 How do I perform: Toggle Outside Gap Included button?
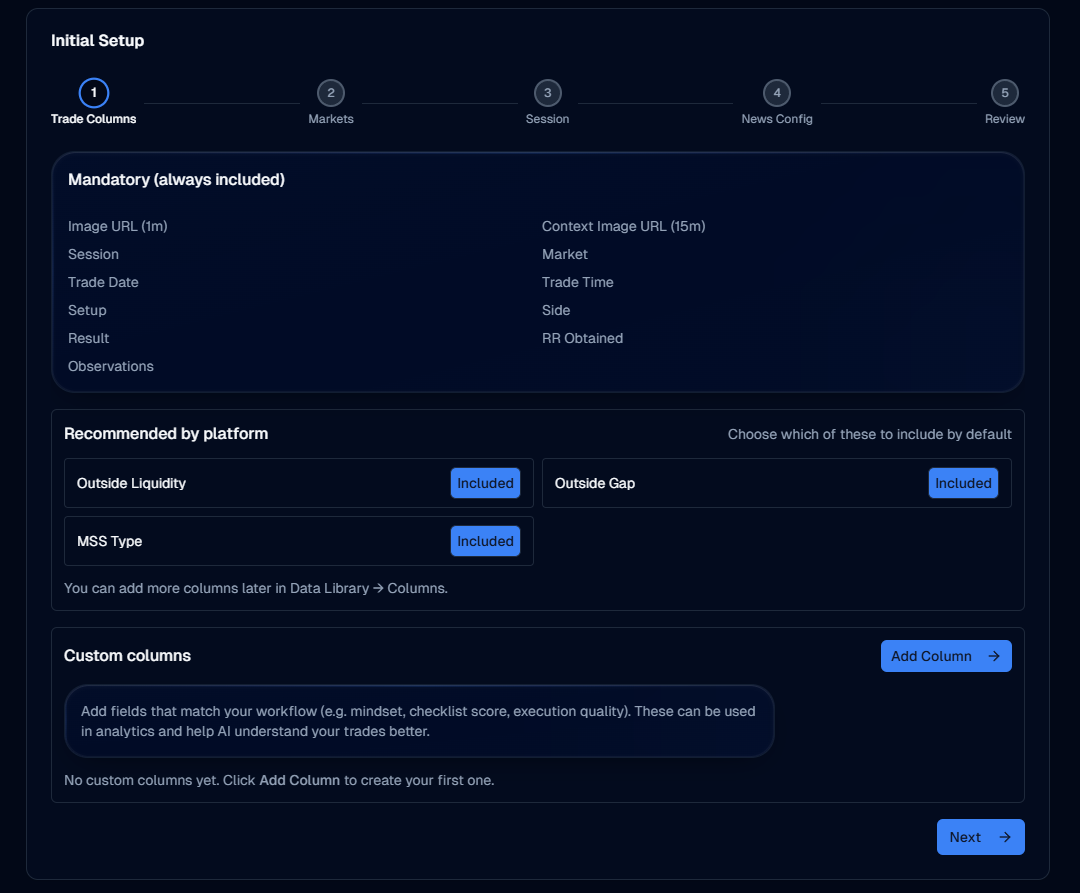[x=963, y=483]
